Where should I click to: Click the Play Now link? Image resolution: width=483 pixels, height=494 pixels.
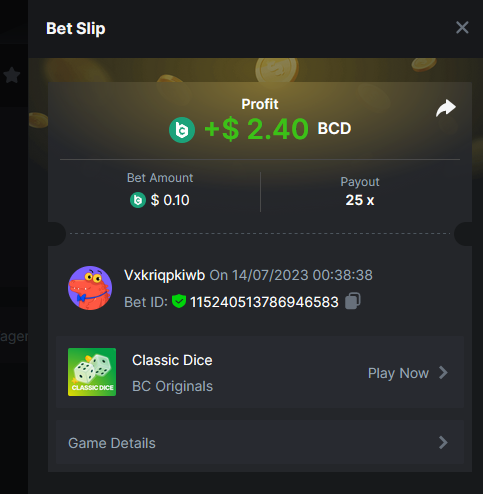398,373
